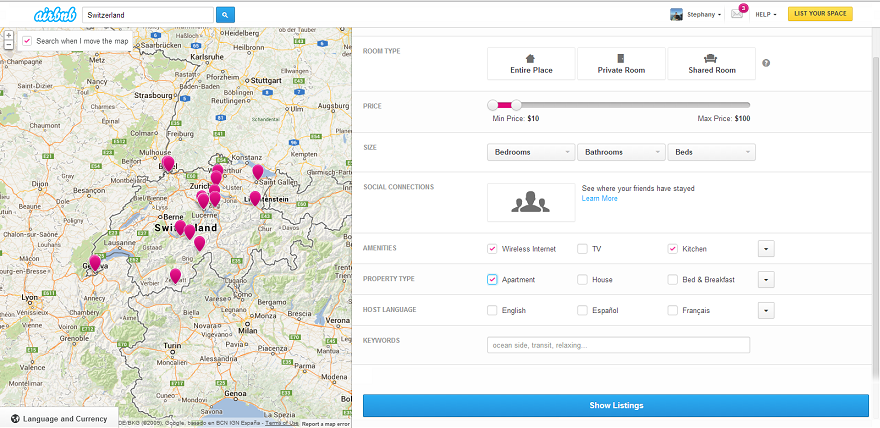Click the map pin at Liechtenstein
This screenshot has height=428, width=880.
tap(255, 199)
